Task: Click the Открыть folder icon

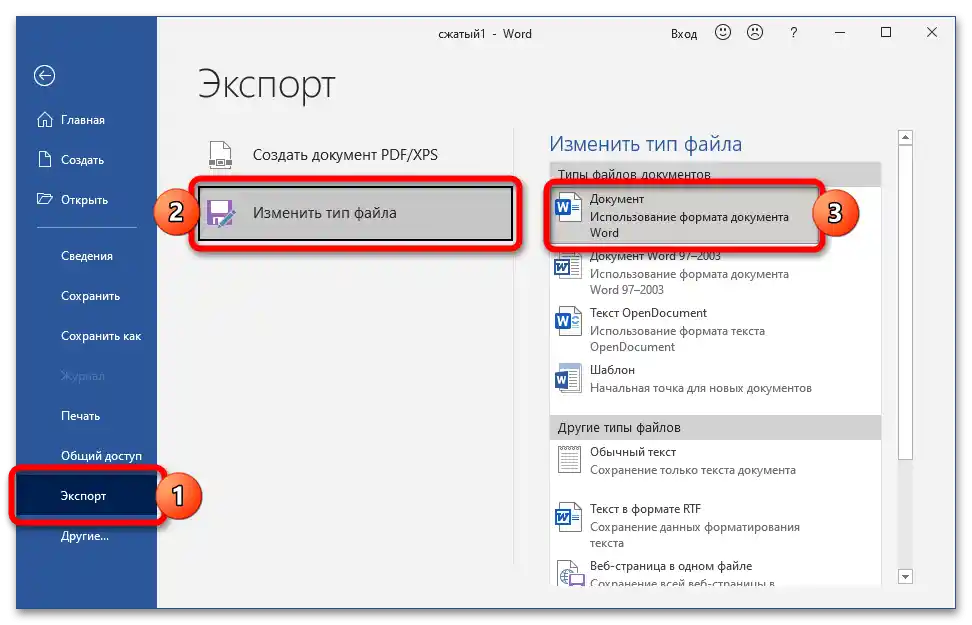Action: 45,199
